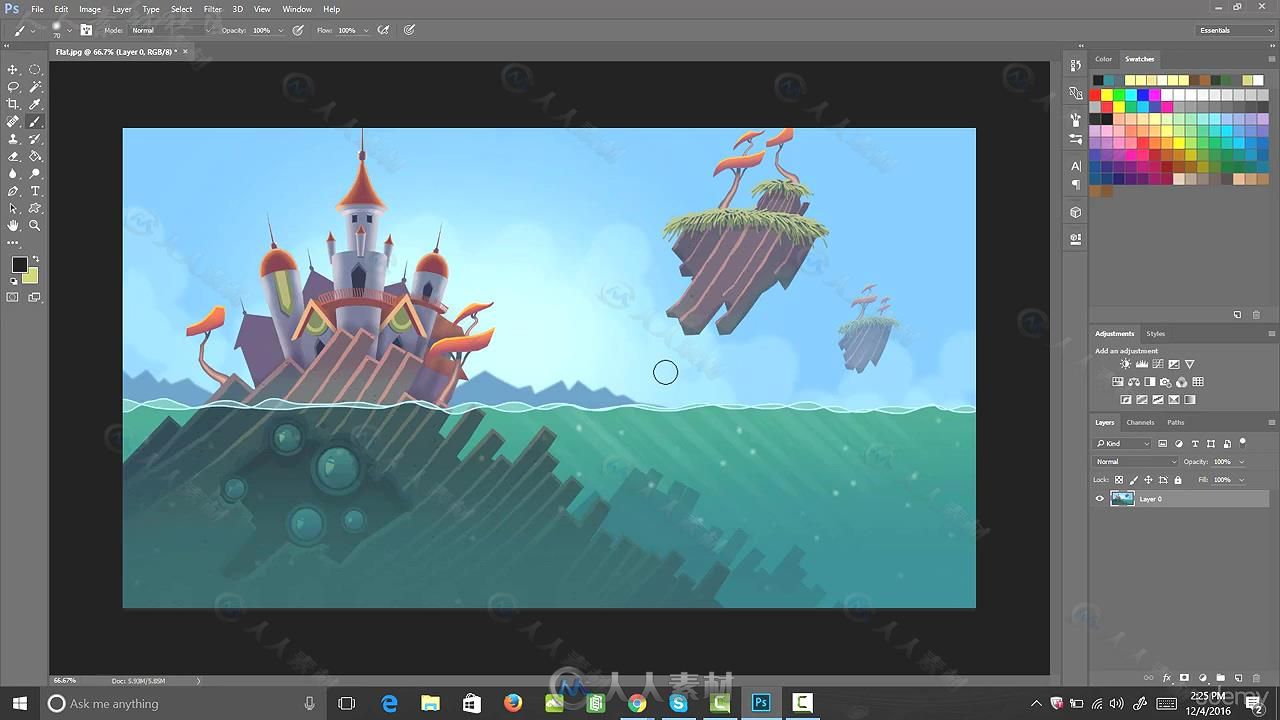Open the layer blend mode Normal dropdown
The height and width of the screenshot is (720, 1280).
click(1136, 461)
